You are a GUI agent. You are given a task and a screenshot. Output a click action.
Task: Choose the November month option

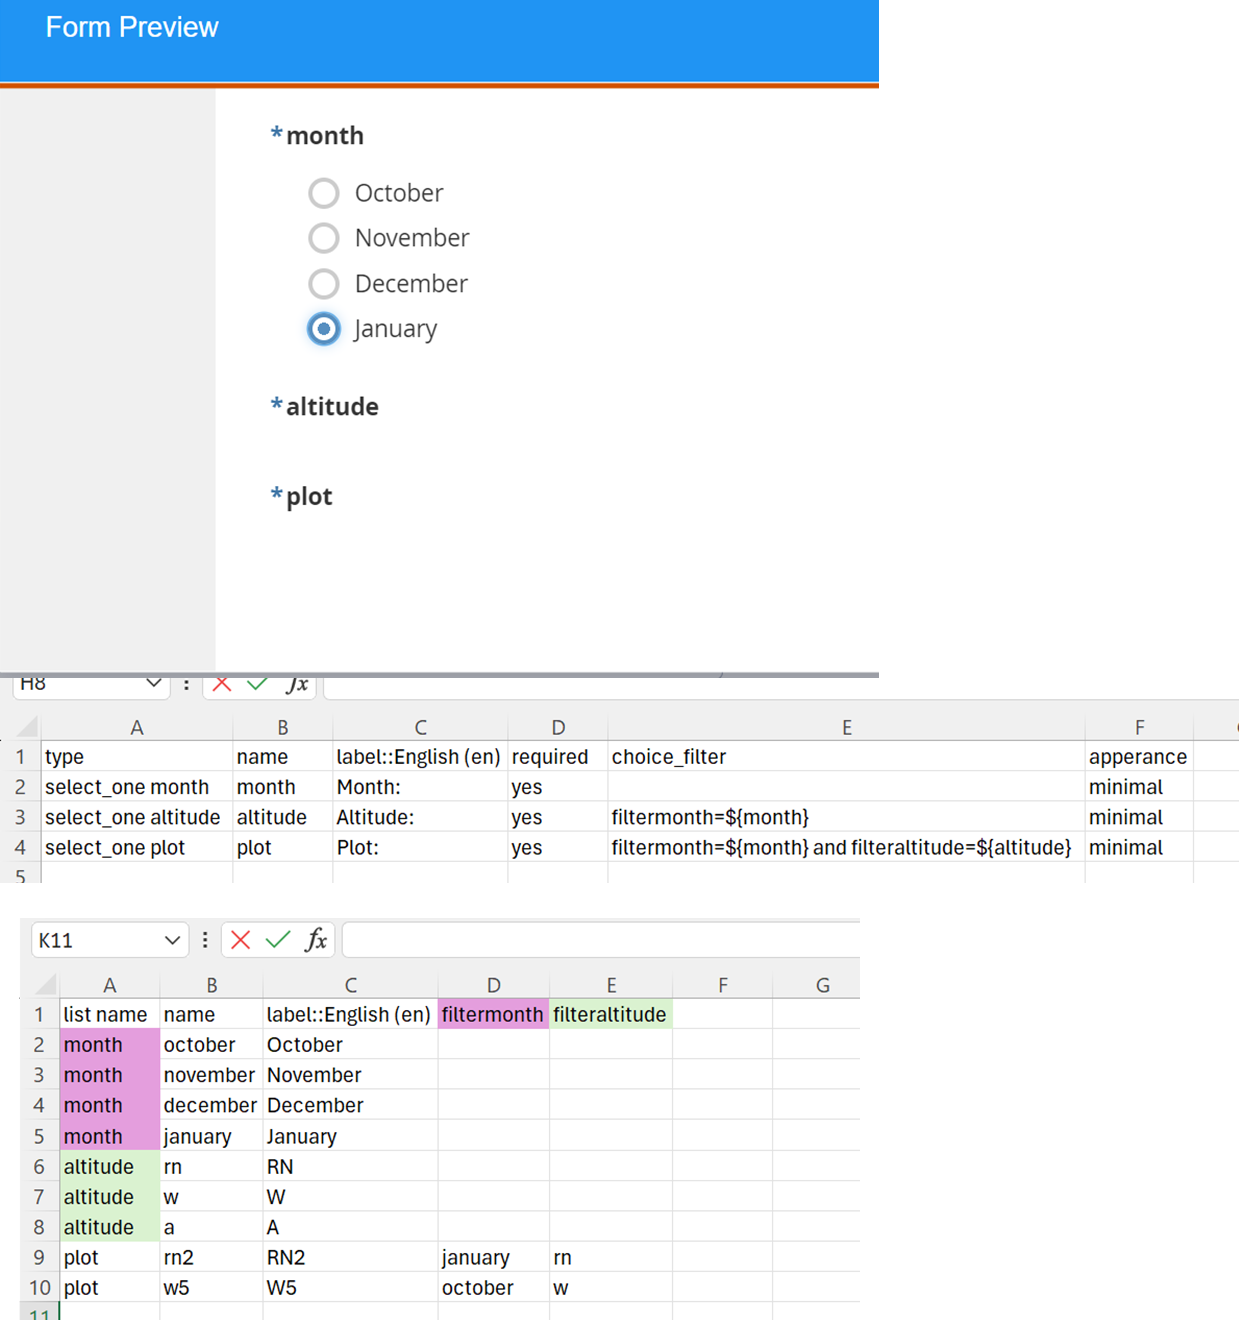pos(324,238)
